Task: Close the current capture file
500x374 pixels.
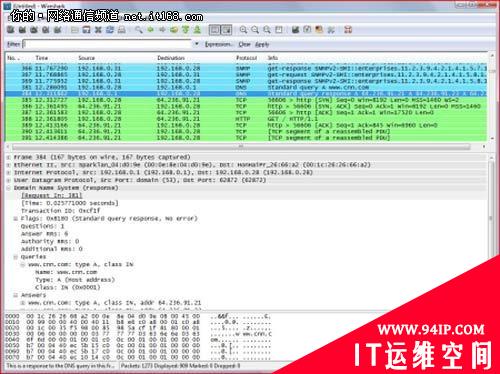Action: point(98,30)
